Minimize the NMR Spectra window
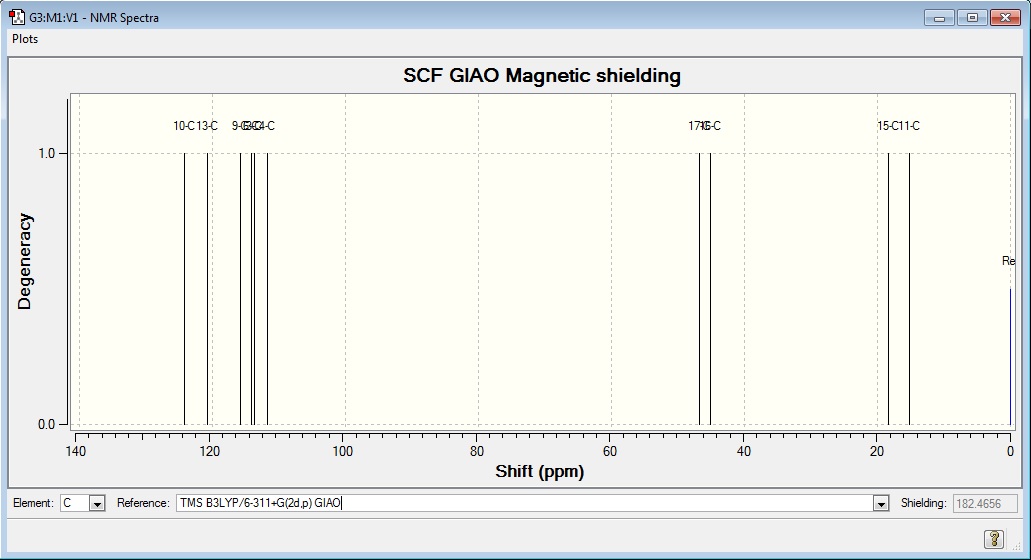The width and height of the screenshot is (1031, 560). coord(939,18)
